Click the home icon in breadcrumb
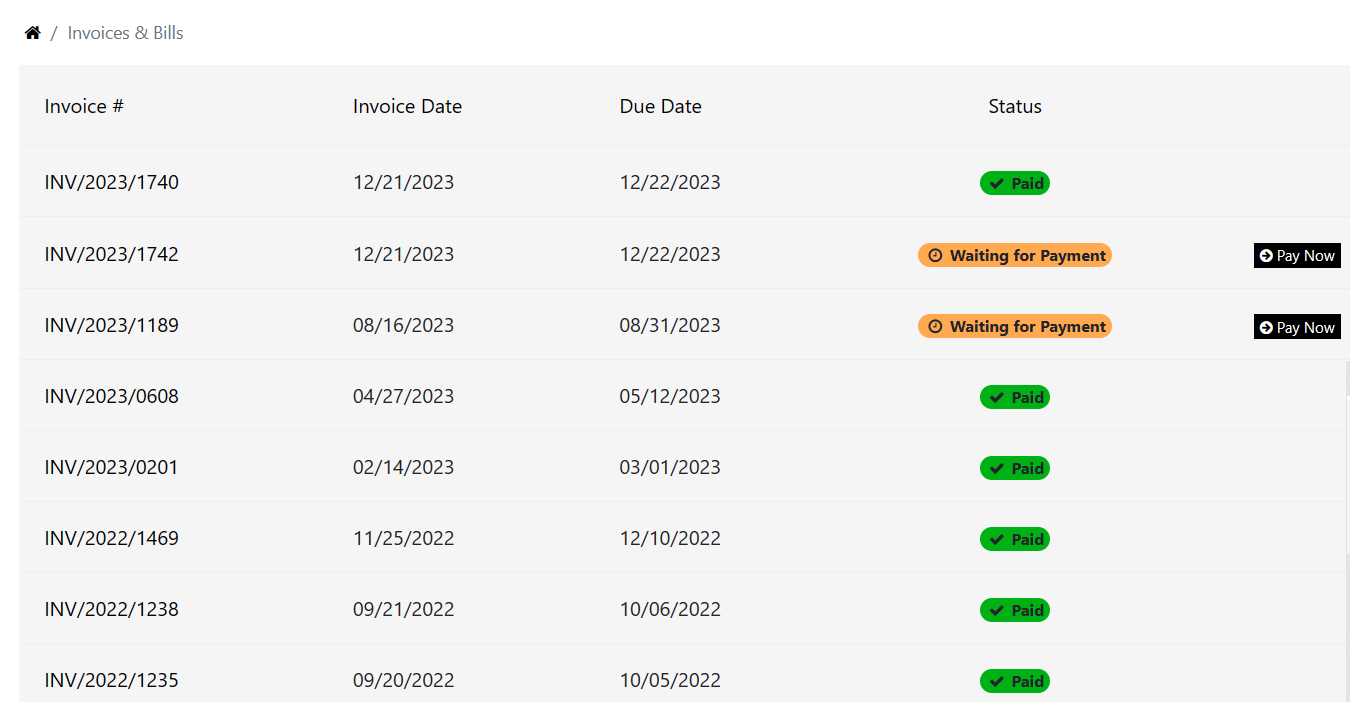 click(x=33, y=33)
